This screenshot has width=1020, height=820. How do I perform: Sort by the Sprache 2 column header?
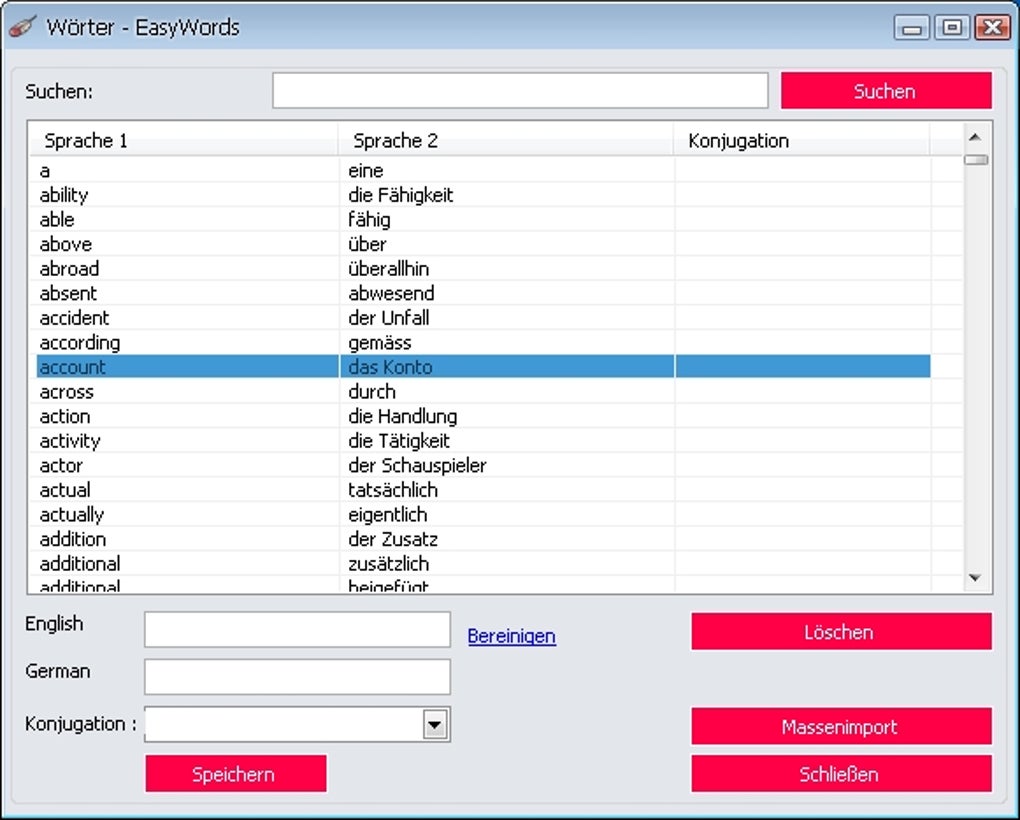pyautogui.click(x=506, y=140)
